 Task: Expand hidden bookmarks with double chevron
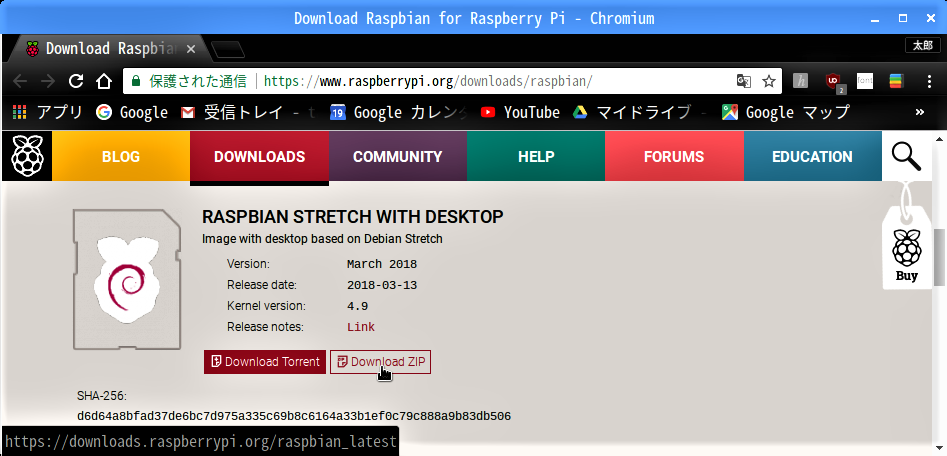(920, 112)
